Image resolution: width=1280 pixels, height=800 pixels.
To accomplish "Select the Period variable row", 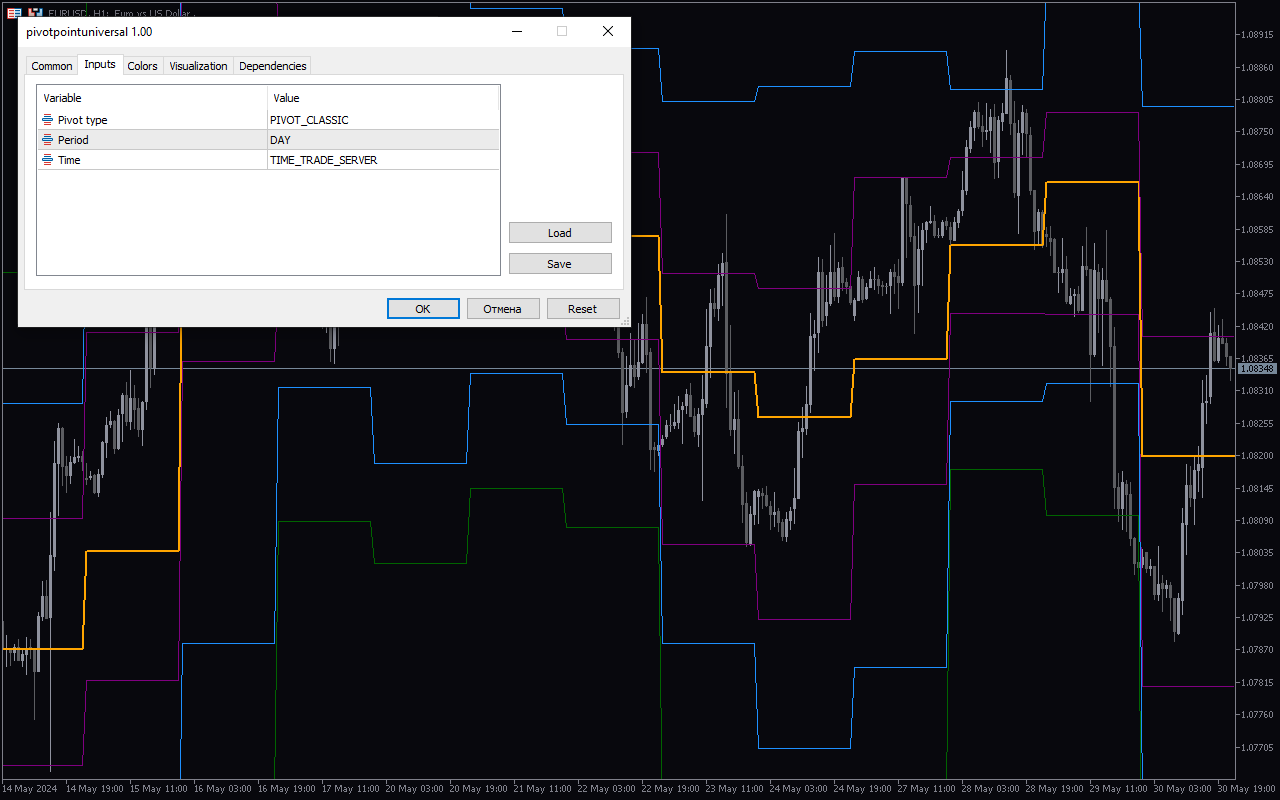I will coord(268,140).
